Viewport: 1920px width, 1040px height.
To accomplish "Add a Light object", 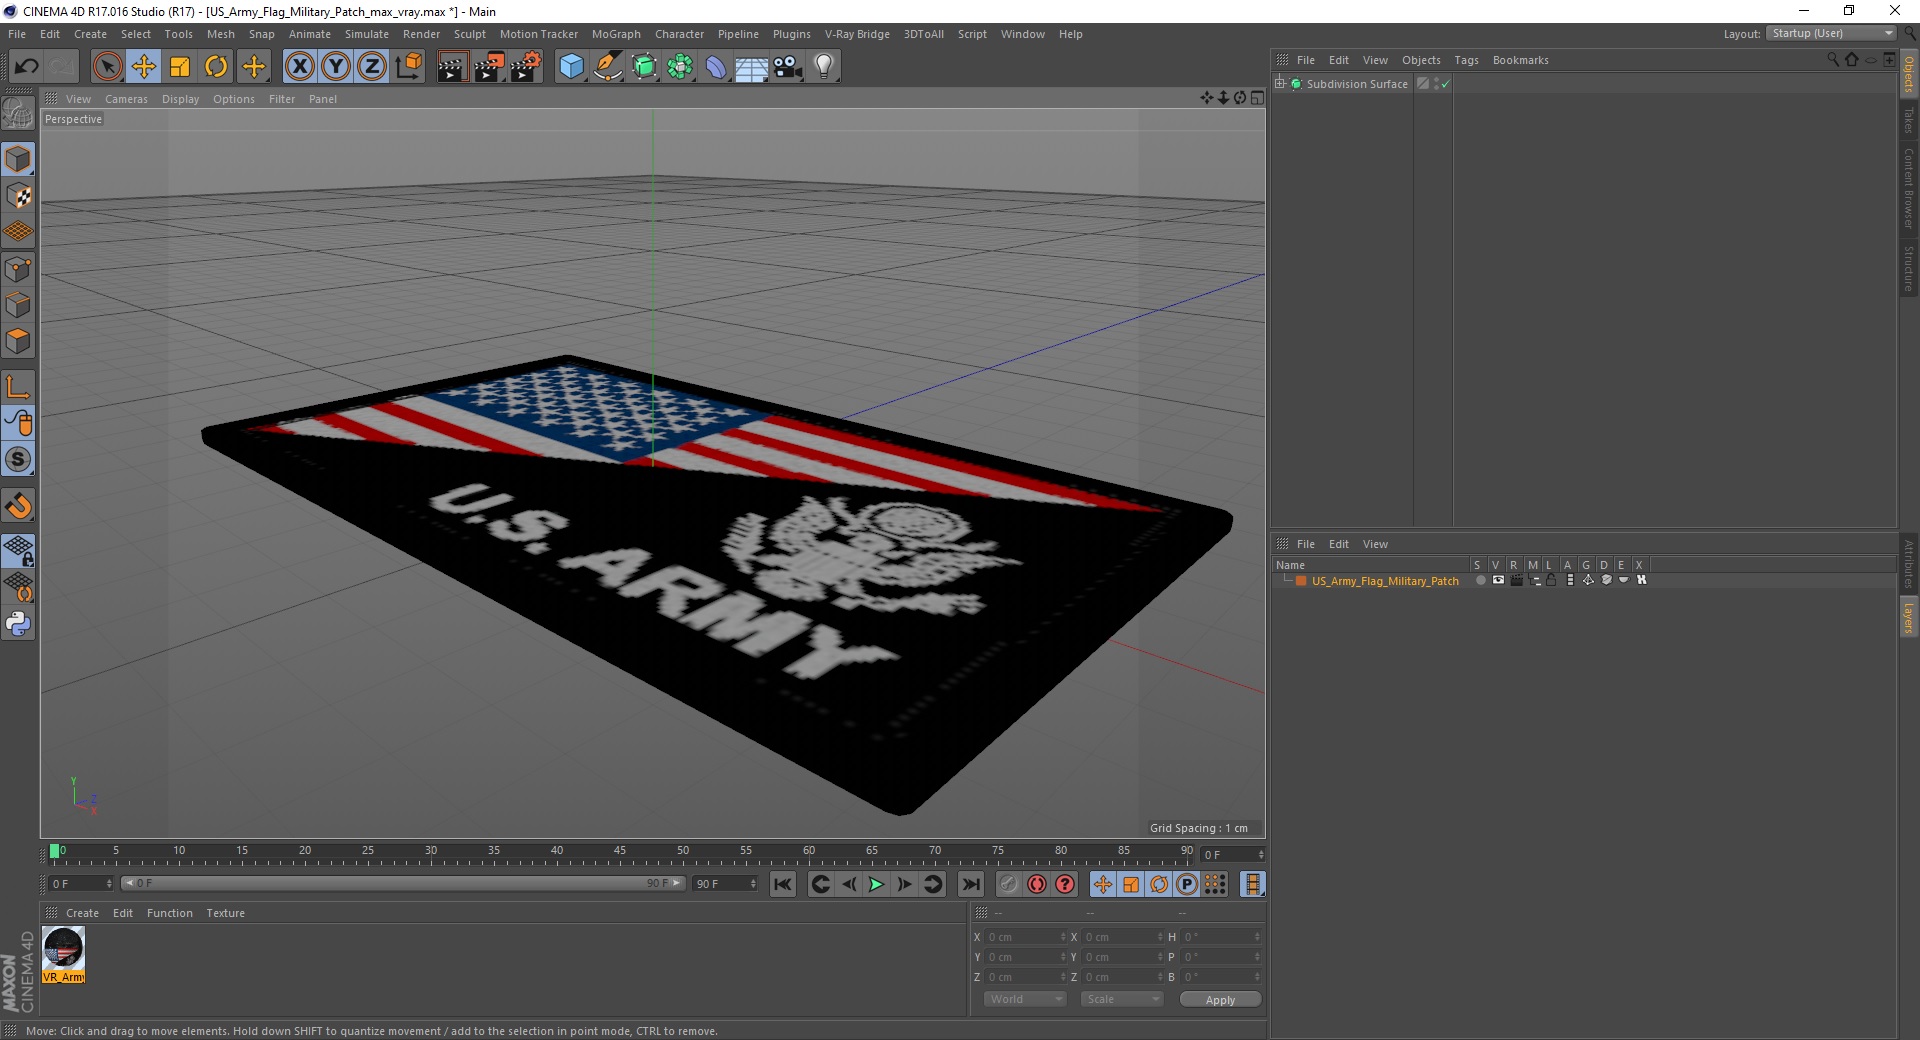I will pos(824,67).
